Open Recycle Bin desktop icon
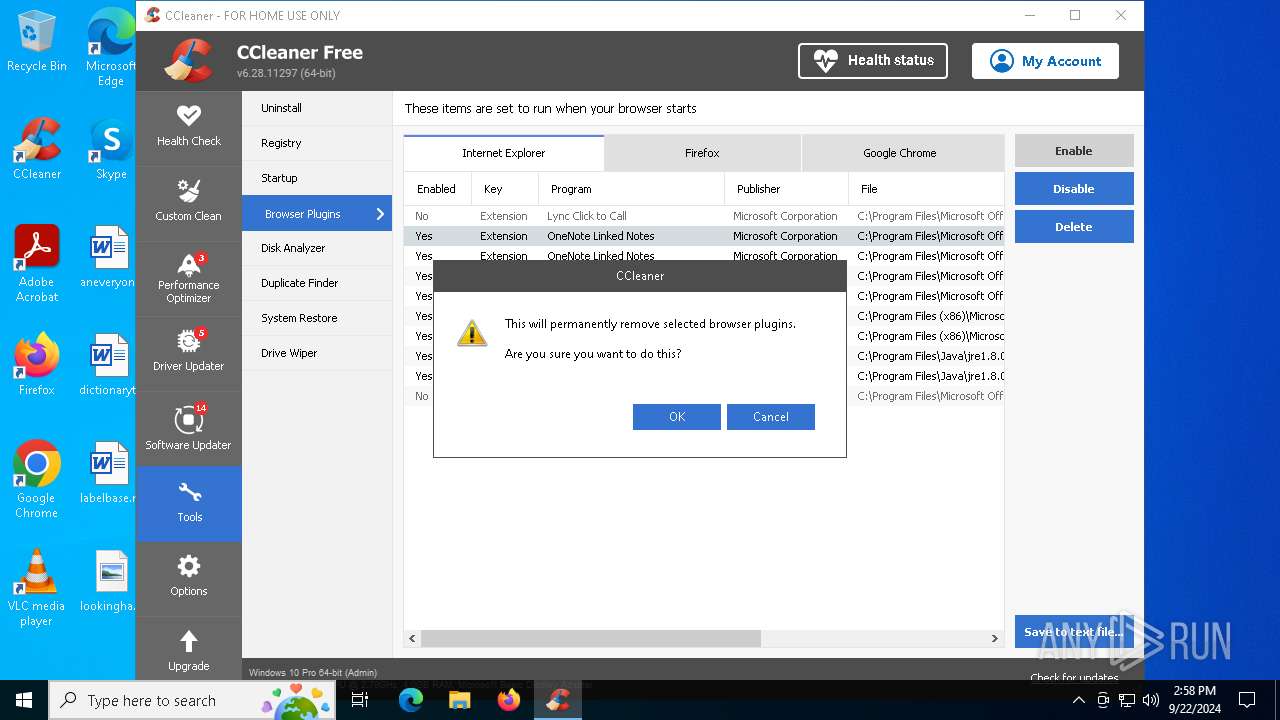This screenshot has width=1280, height=720. coord(37,41)
